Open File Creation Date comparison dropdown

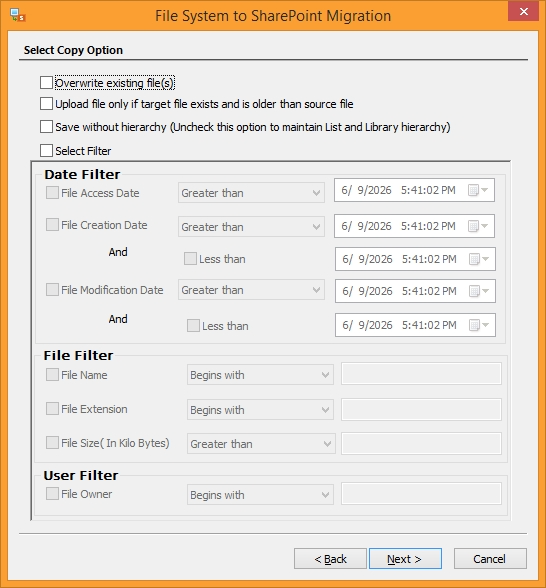pos(251,226)
